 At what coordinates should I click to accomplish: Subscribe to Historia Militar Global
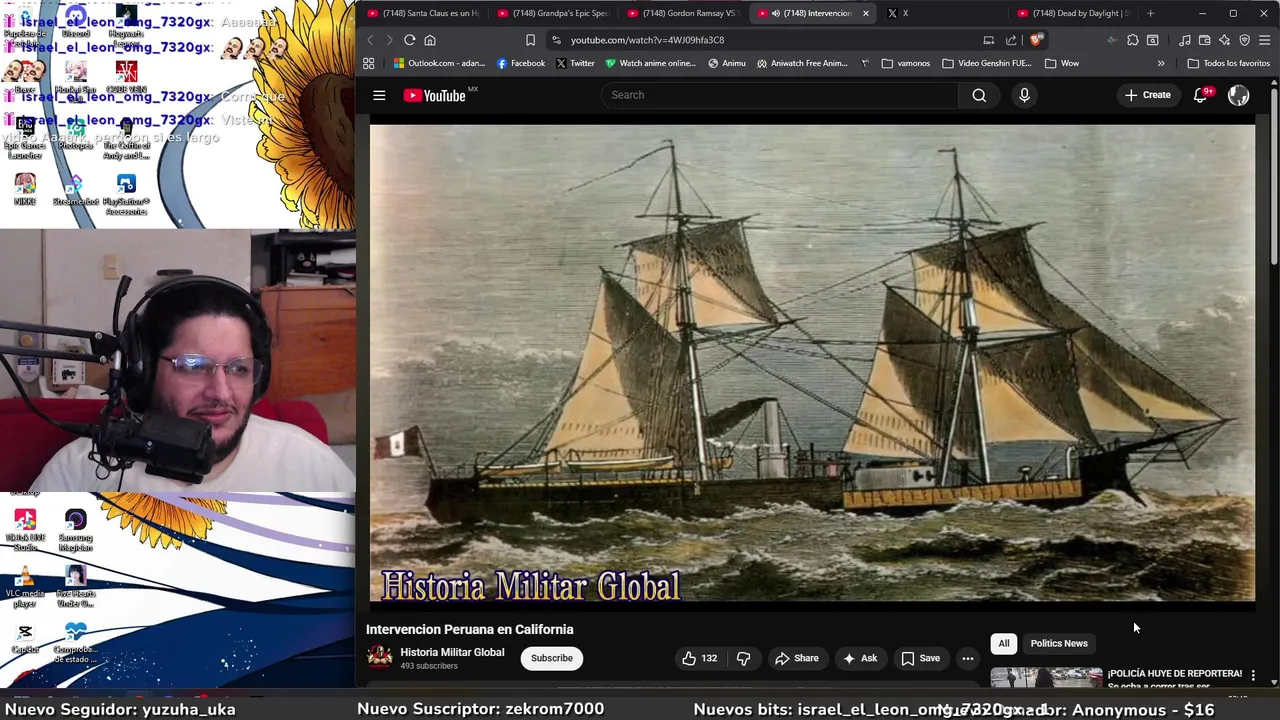552,658
